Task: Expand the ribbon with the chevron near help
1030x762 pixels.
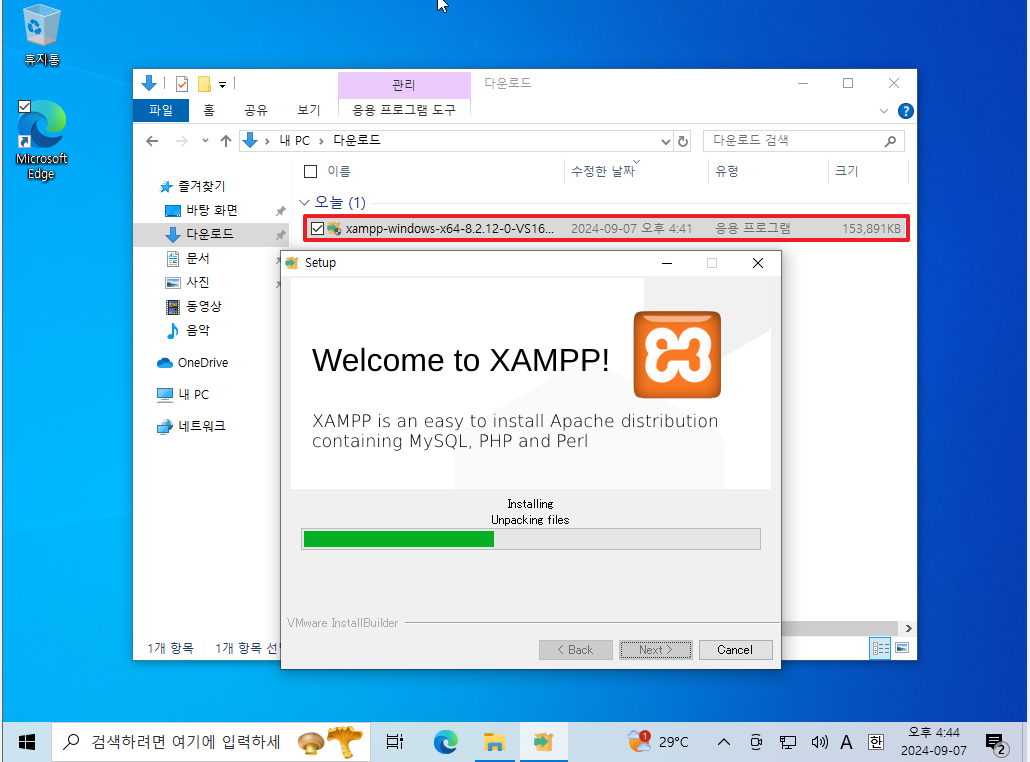Action: pos(884,111)
